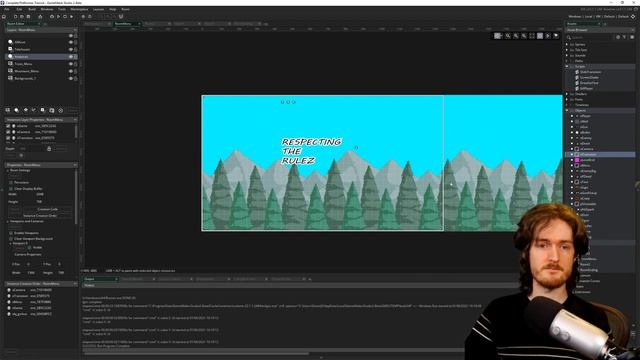Fit the room to the canvas view

click(532, 36)
